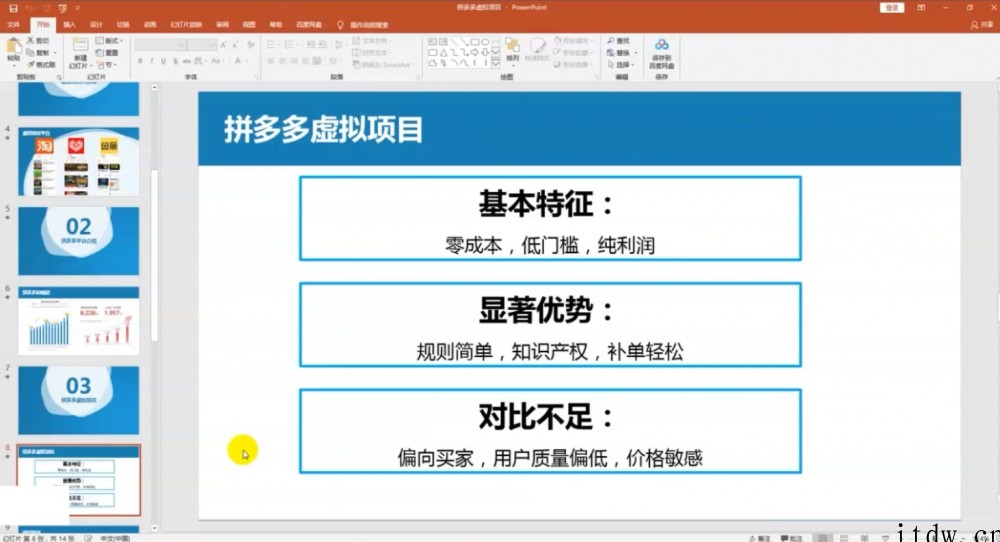Open the 审阅 (Review) tab

(223, 25)
